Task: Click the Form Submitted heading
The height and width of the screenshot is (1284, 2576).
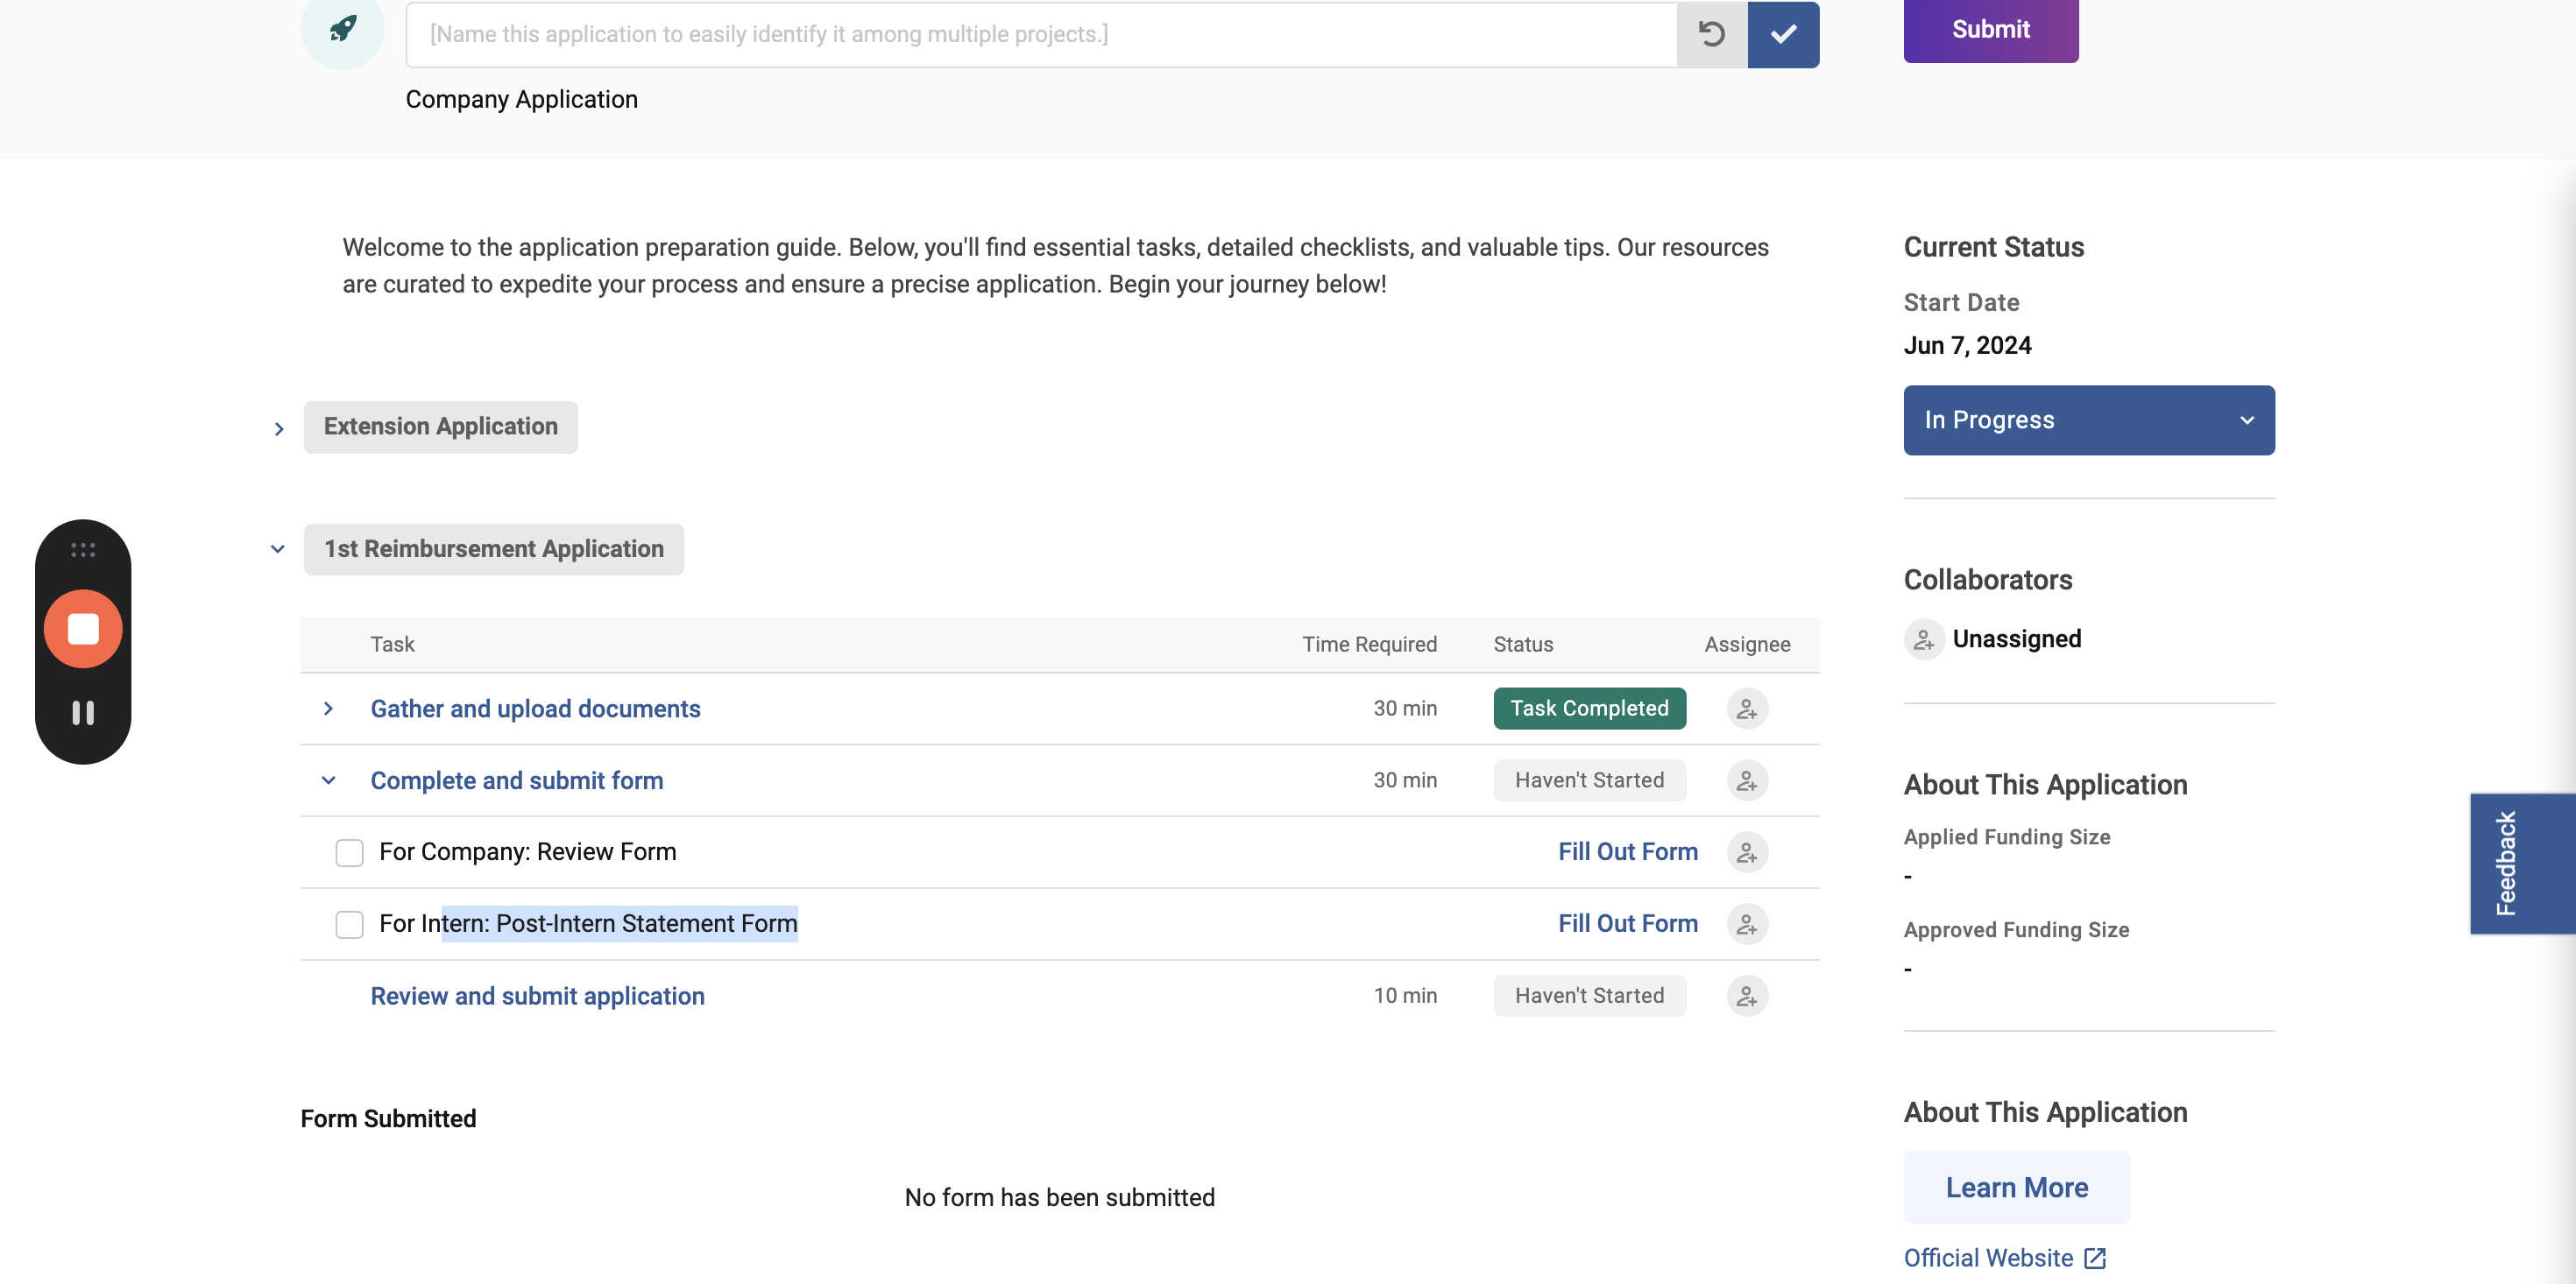Action: pos(388,1119)
